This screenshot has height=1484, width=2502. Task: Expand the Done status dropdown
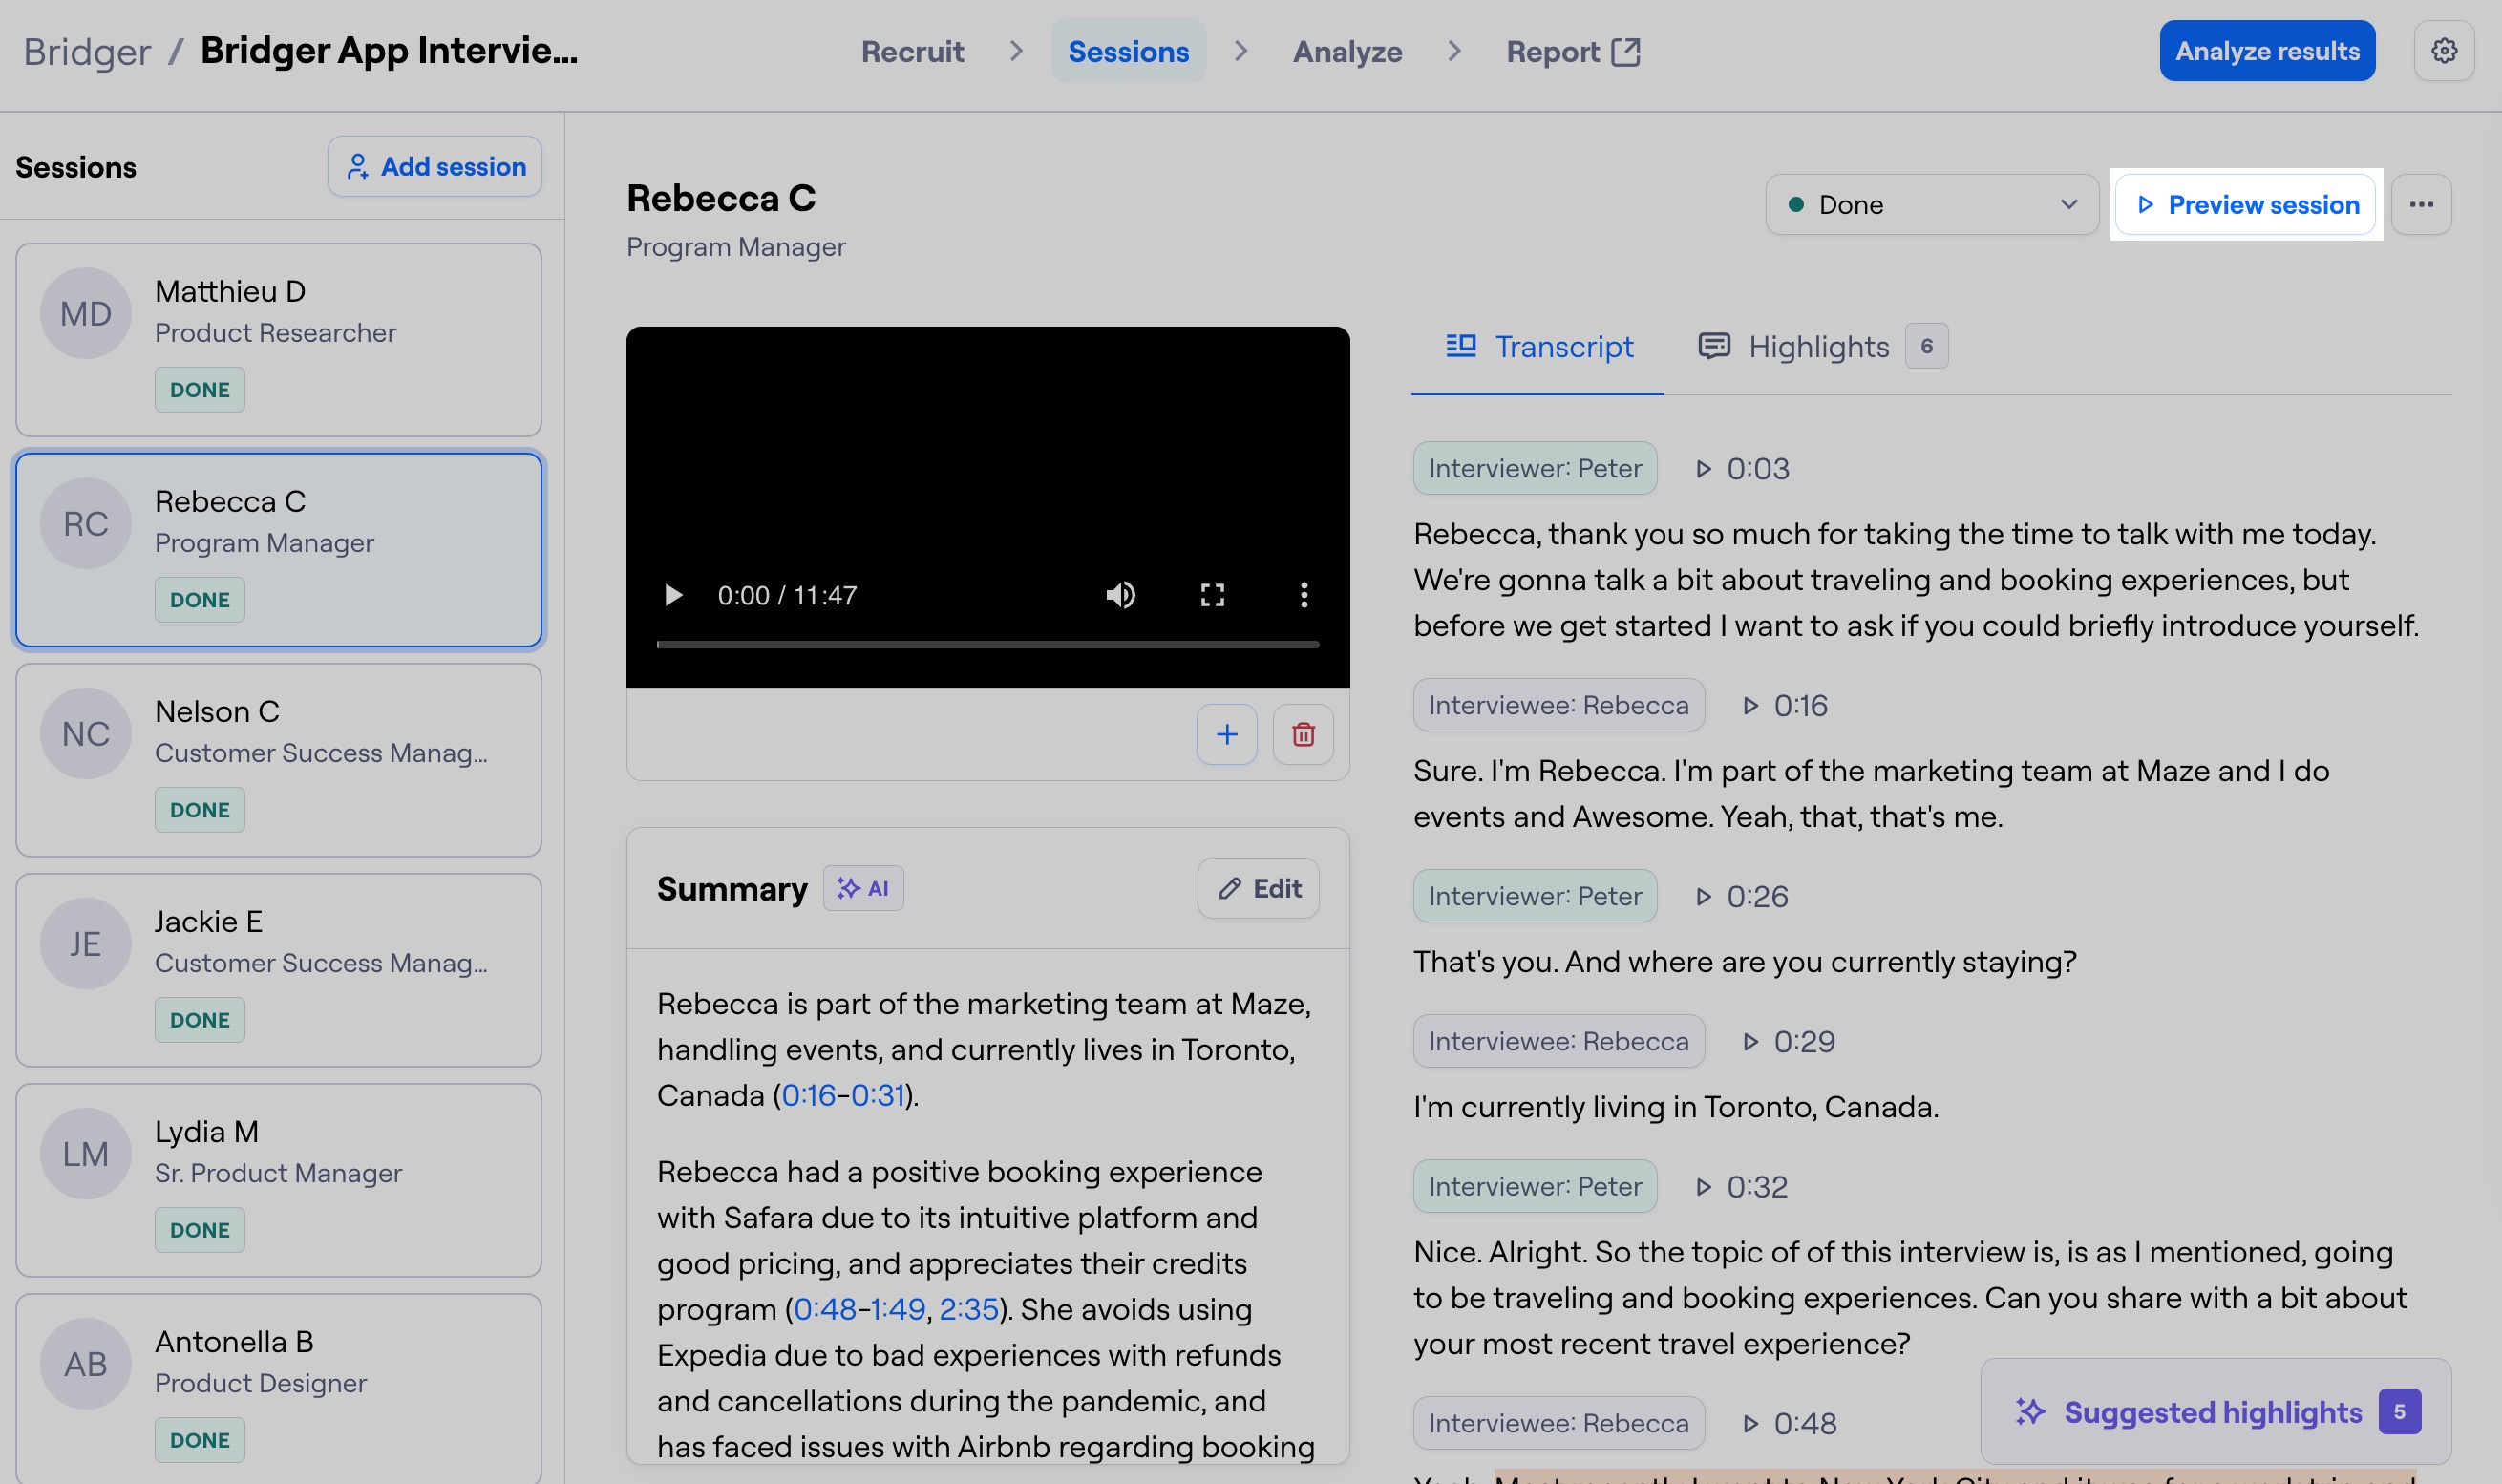(1932, 205)
